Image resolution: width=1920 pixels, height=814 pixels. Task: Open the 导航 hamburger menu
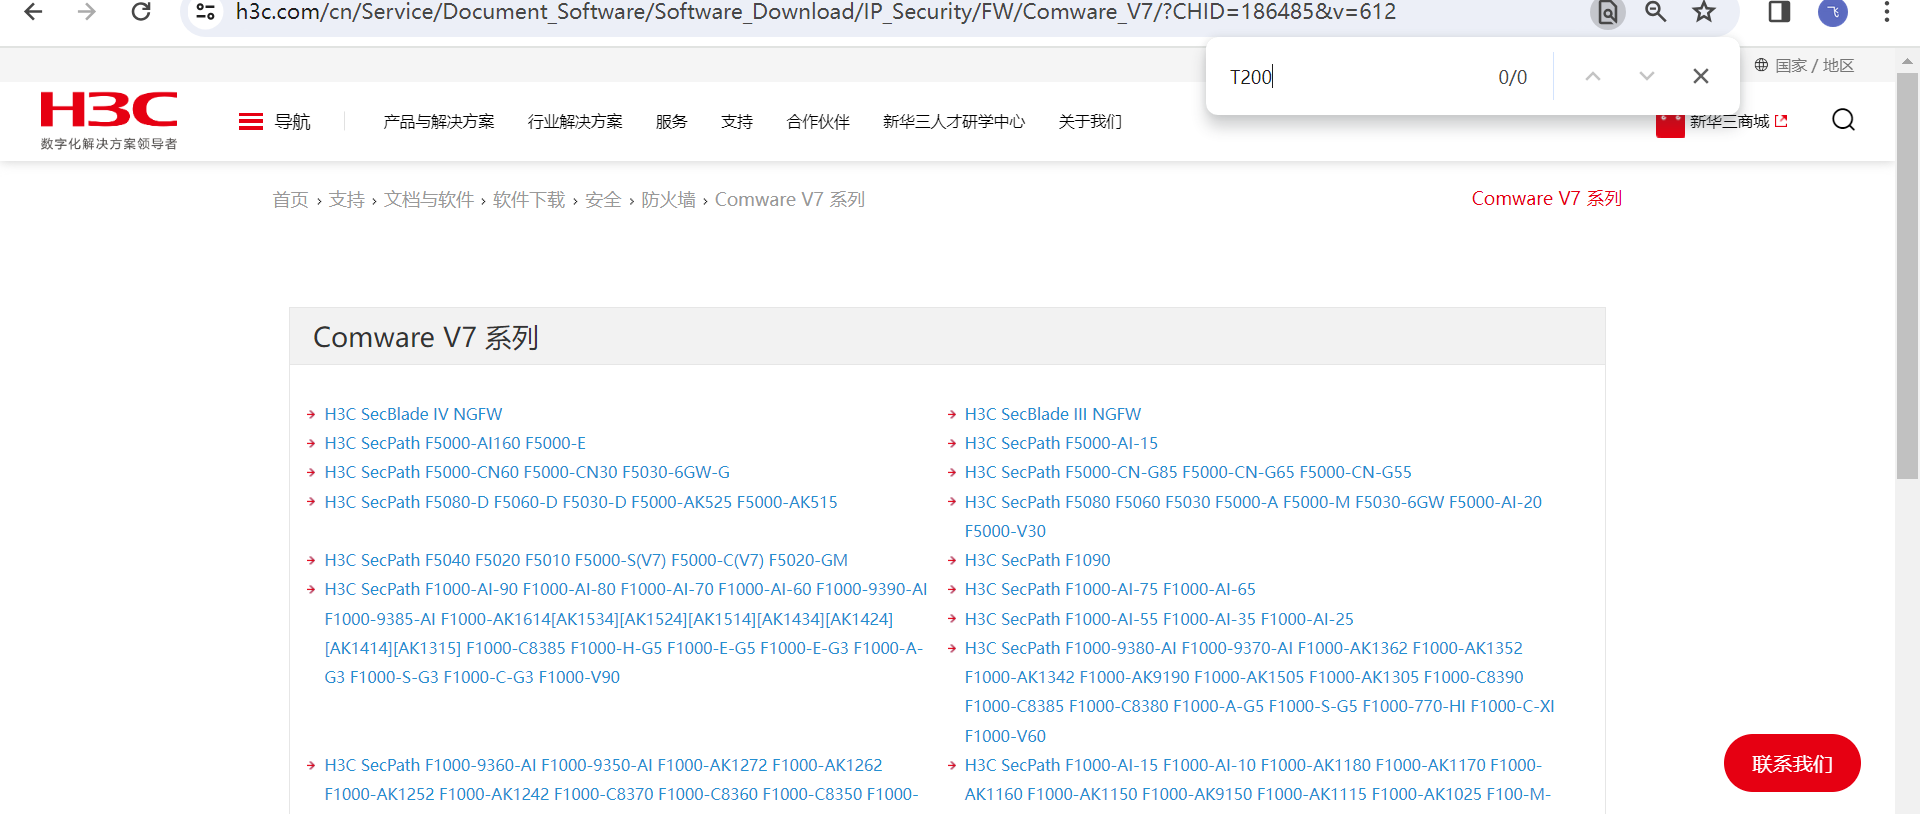275,122
